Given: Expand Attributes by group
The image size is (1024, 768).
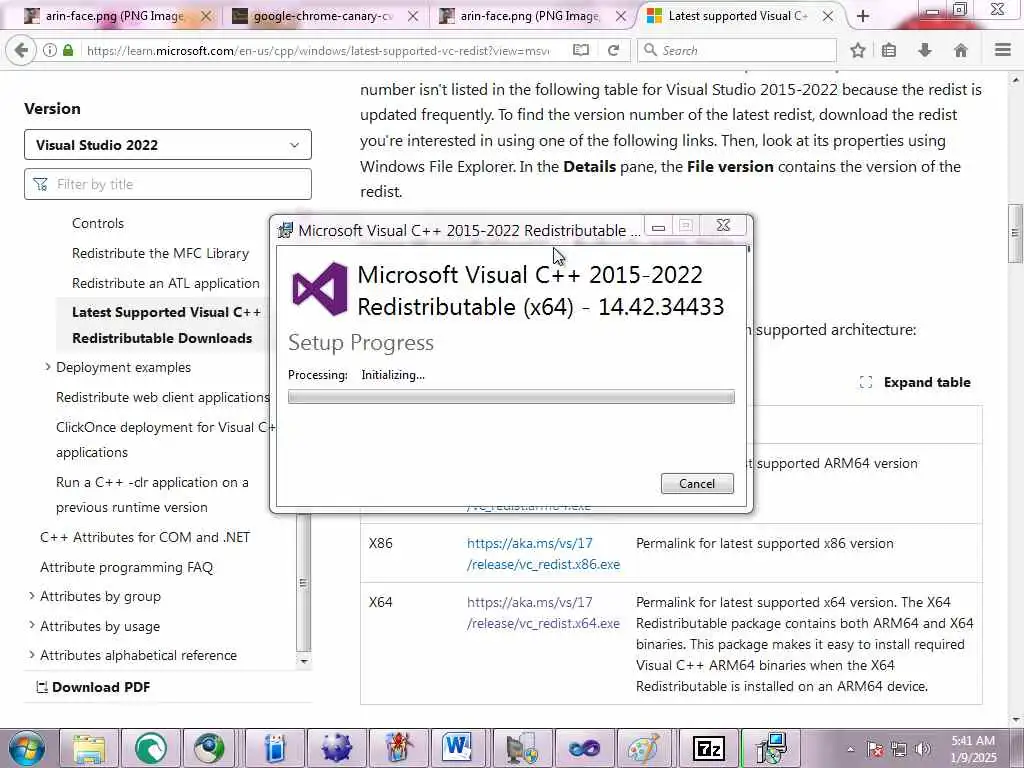Looking at the screenshot, I should click(31, 596).
